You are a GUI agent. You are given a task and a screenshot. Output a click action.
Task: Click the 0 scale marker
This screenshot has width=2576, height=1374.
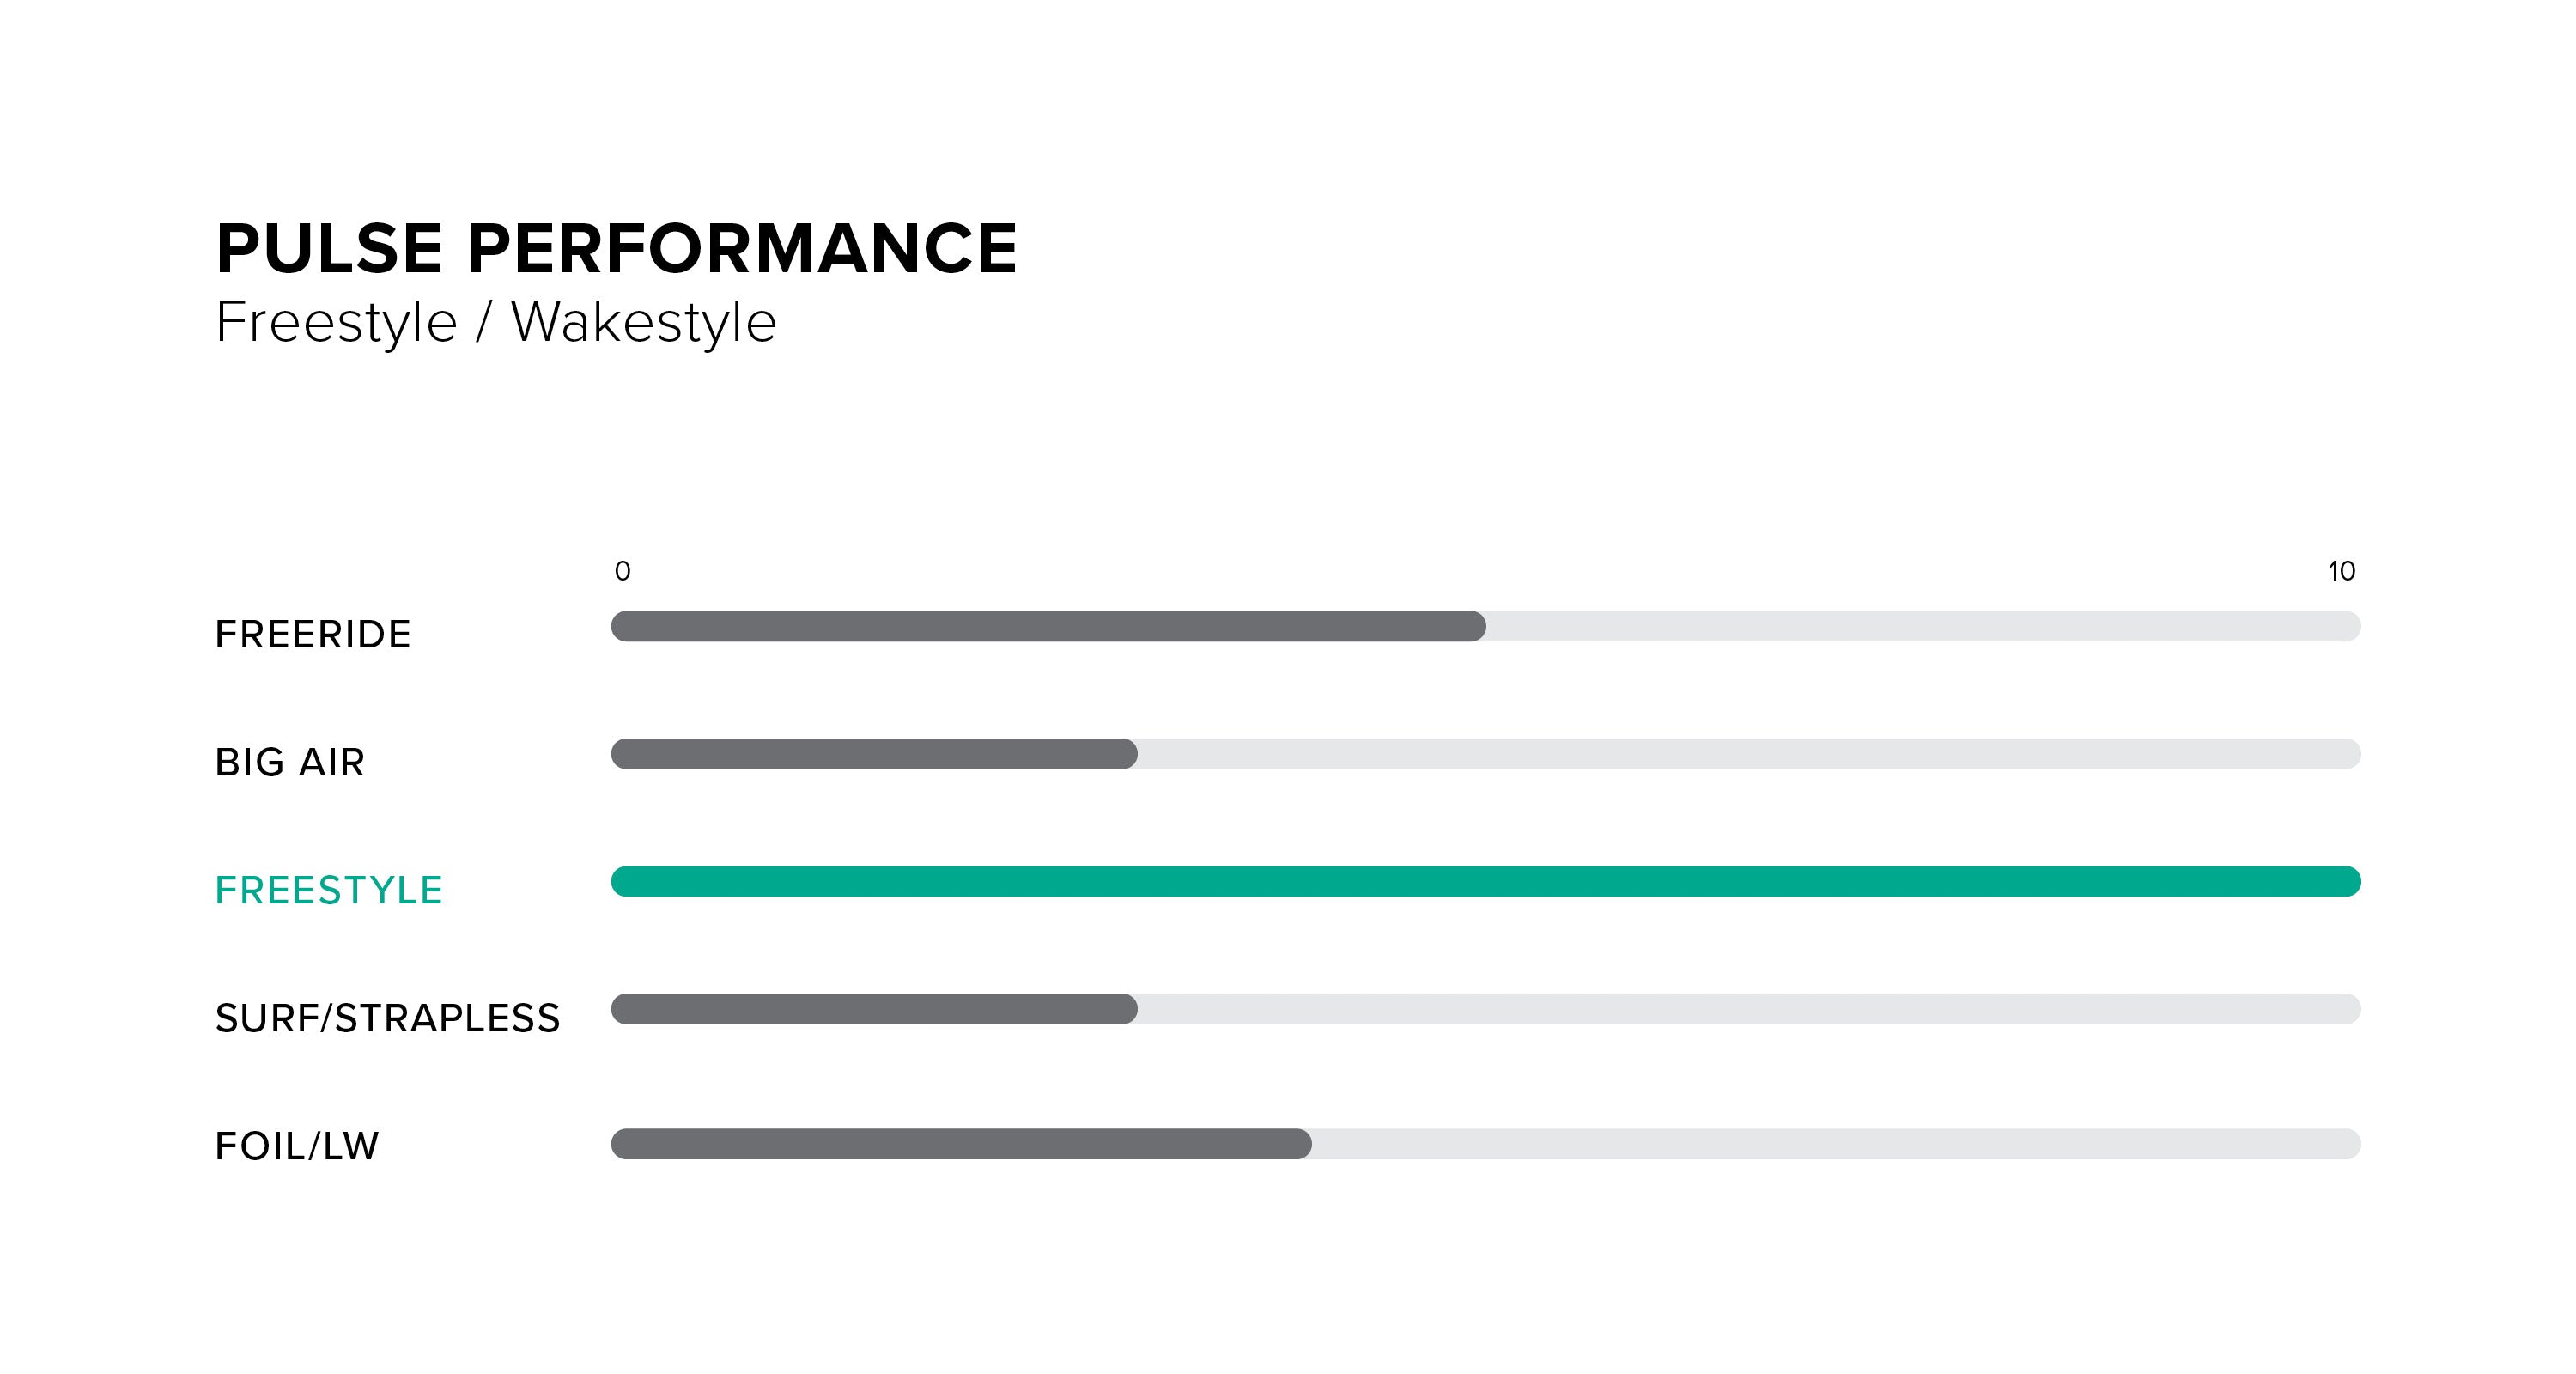(x=623, y=571)
